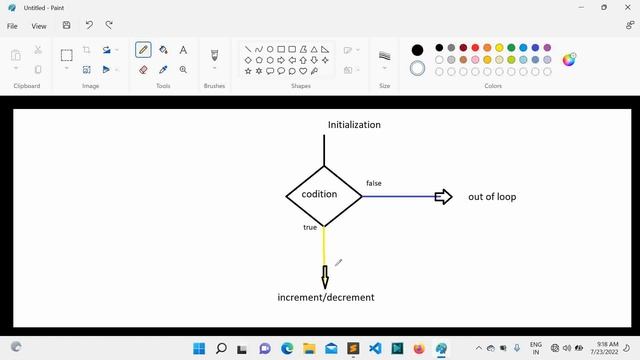
Task: Click the Copy icon
Action: click(x=38, y=70)
